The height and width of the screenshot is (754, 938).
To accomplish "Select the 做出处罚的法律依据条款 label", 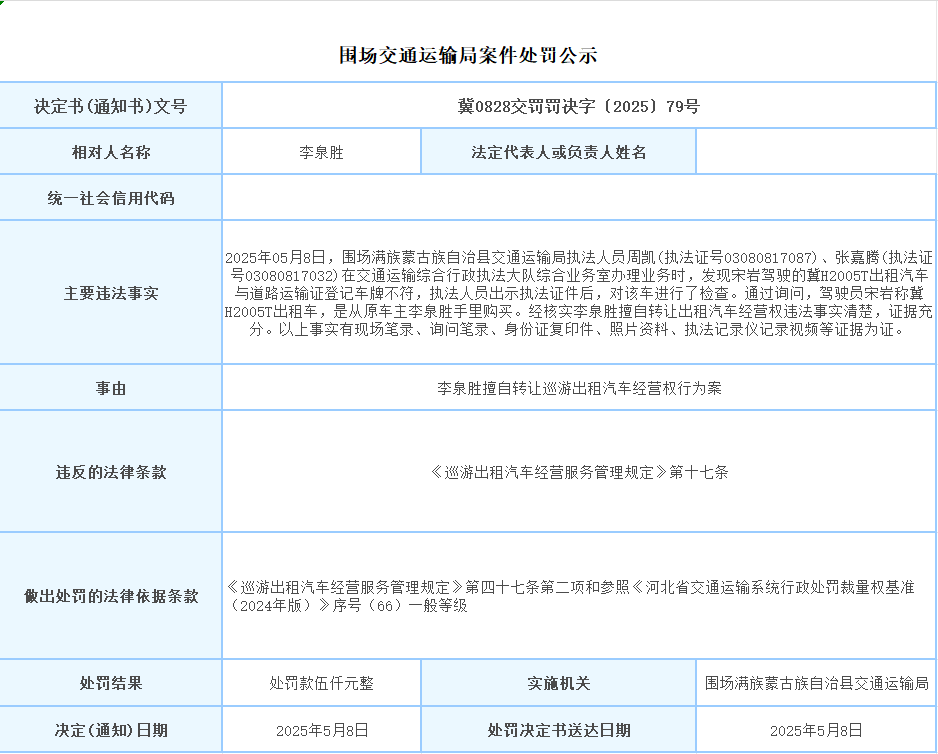I will pos(111,596).
